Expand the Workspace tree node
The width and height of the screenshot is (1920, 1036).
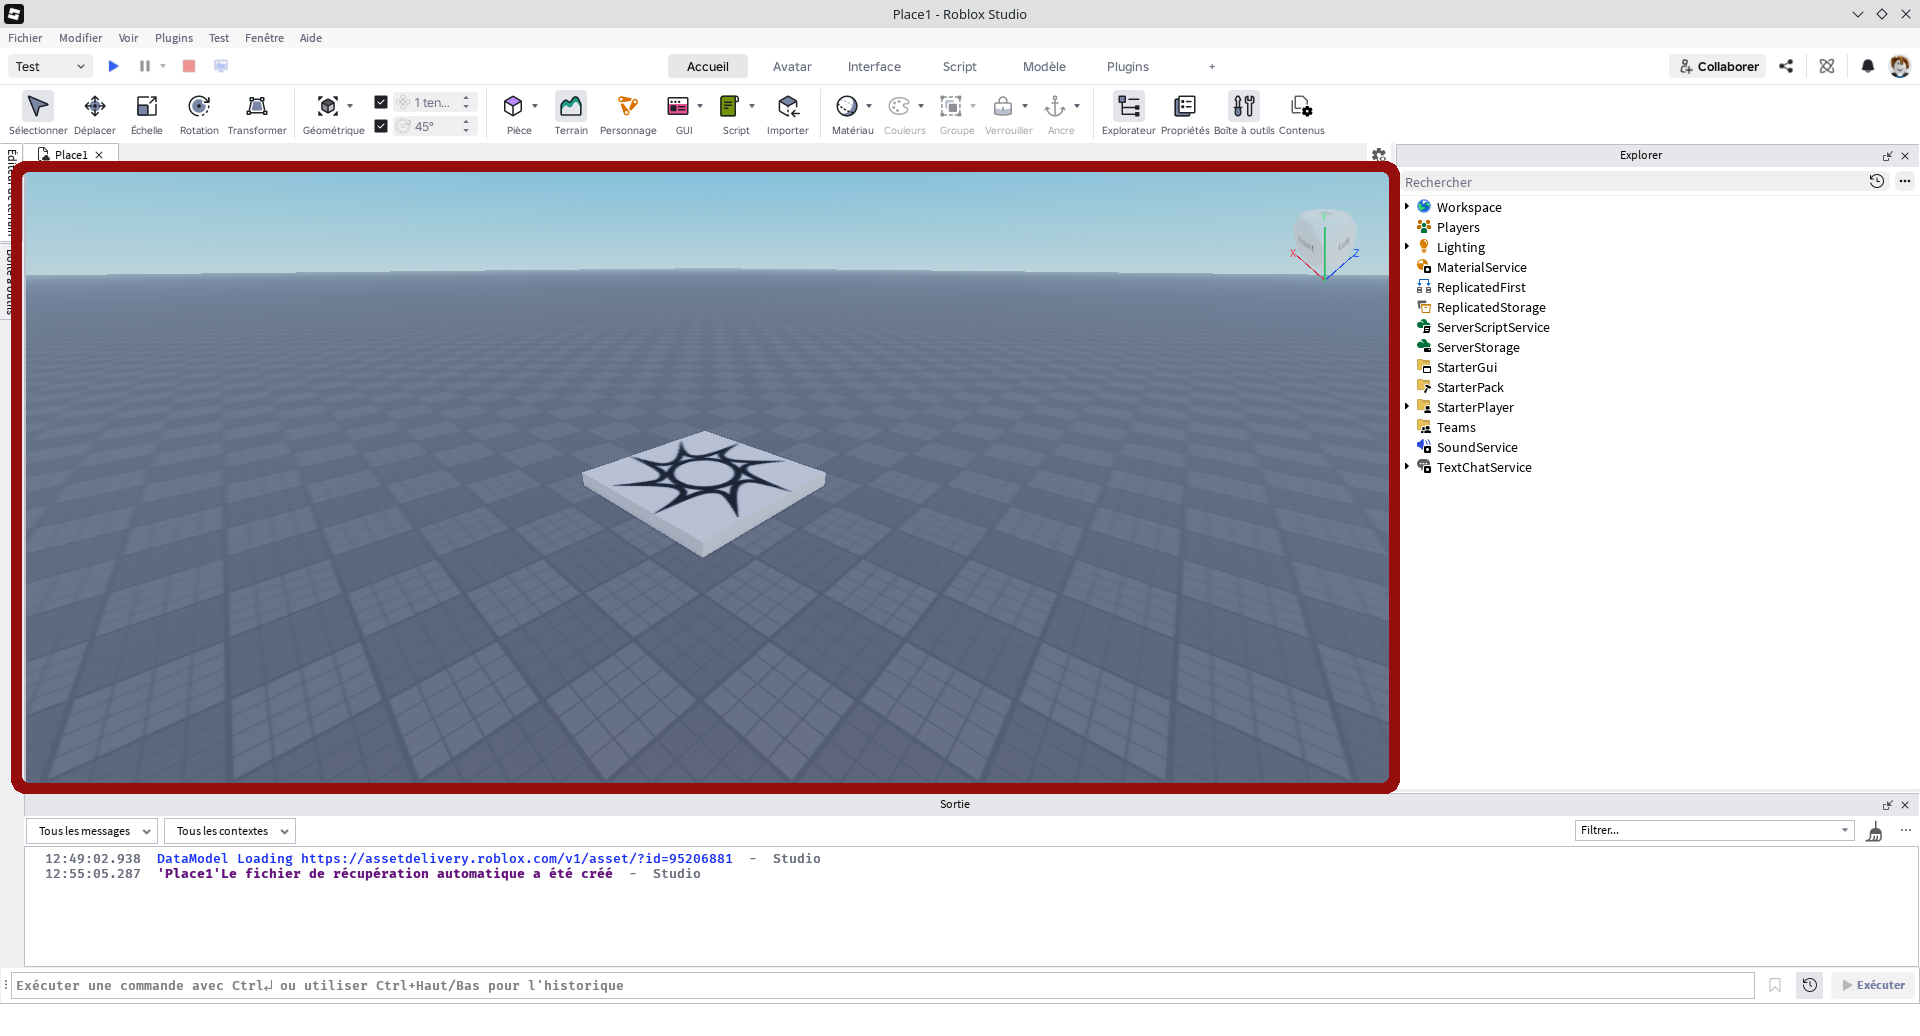point(1407,207)
